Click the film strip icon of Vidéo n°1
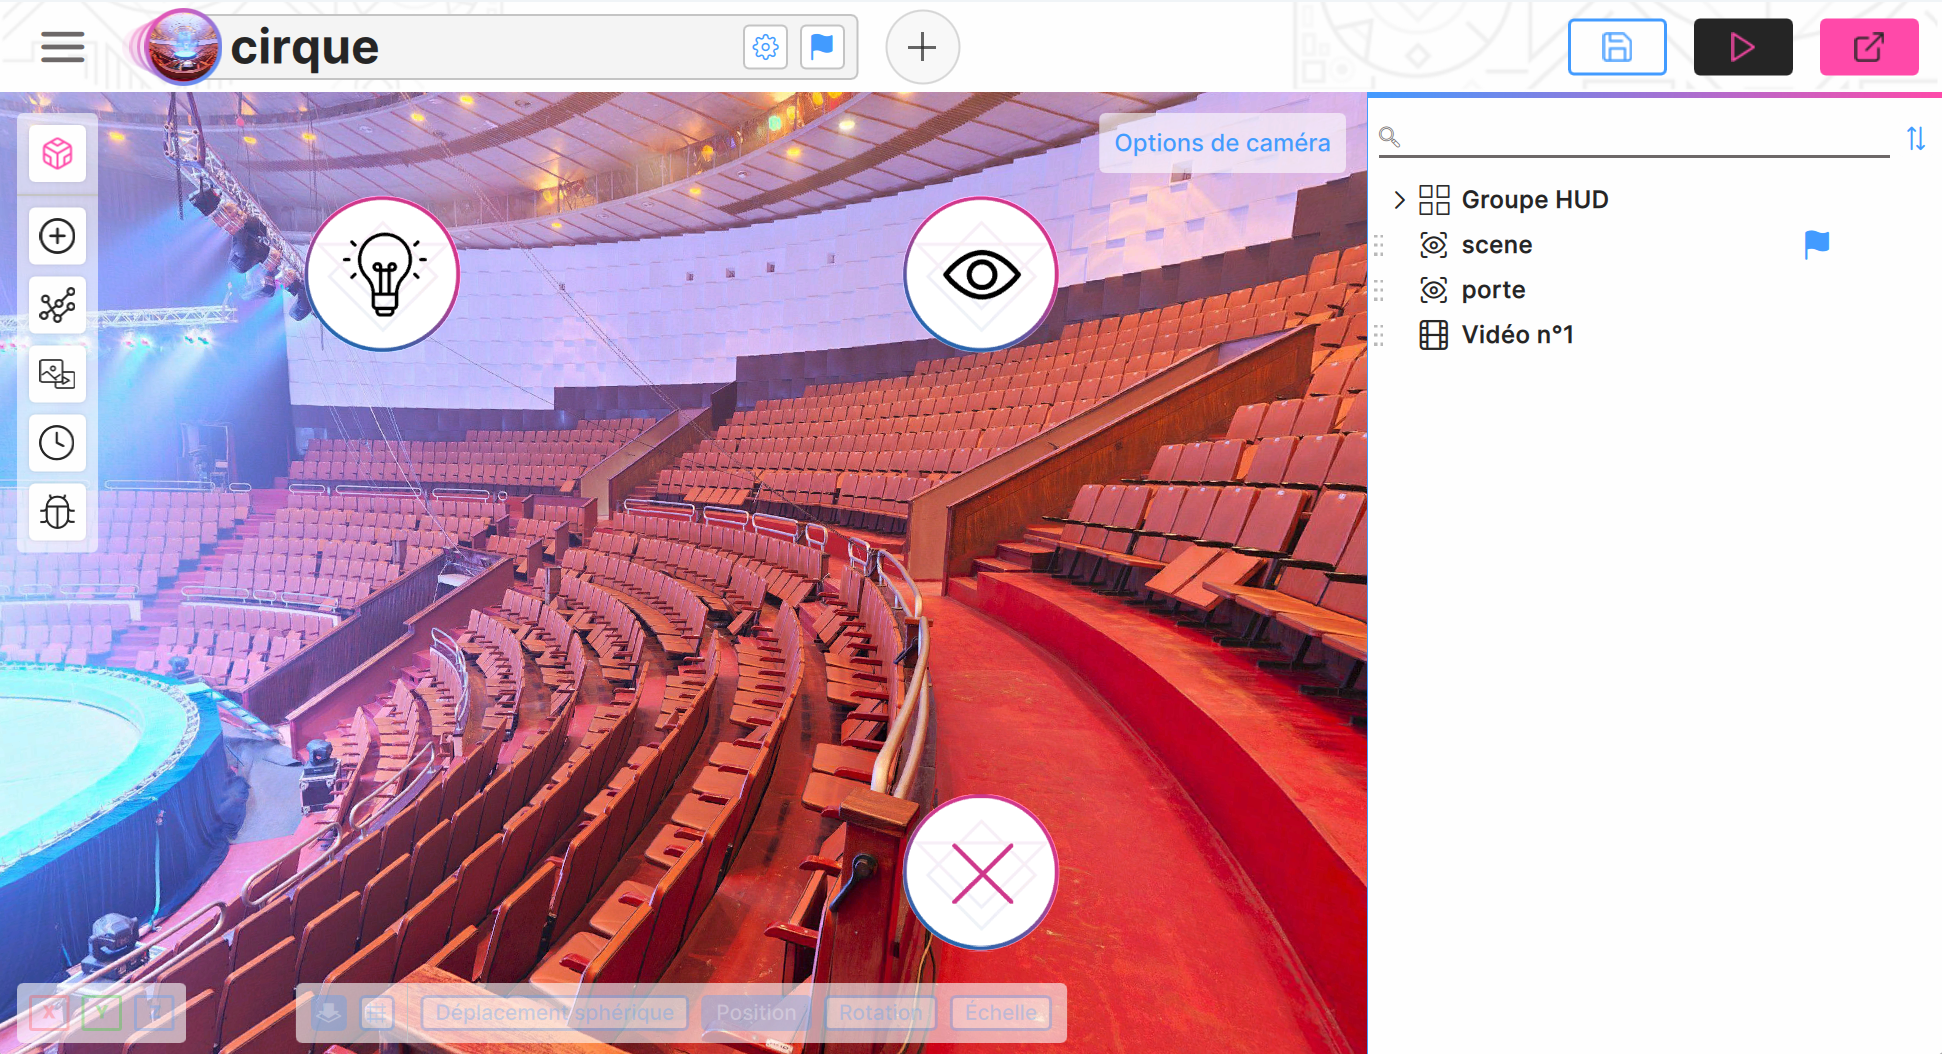1942x1054 pixels. click(x=1434, y=335)
